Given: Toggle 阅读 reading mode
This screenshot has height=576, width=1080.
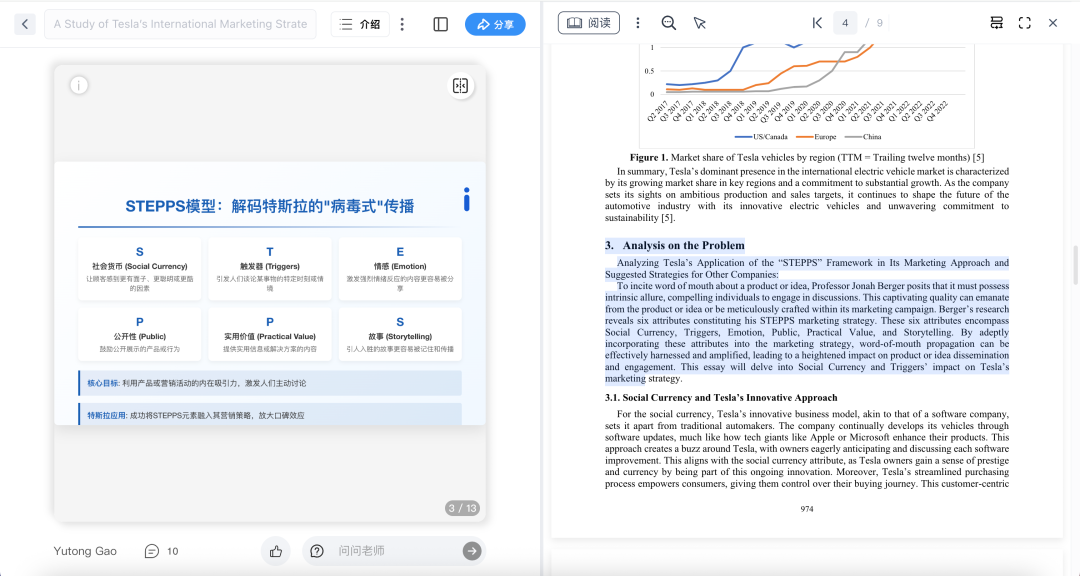Looking at the screenshot, I should (588, 22).
